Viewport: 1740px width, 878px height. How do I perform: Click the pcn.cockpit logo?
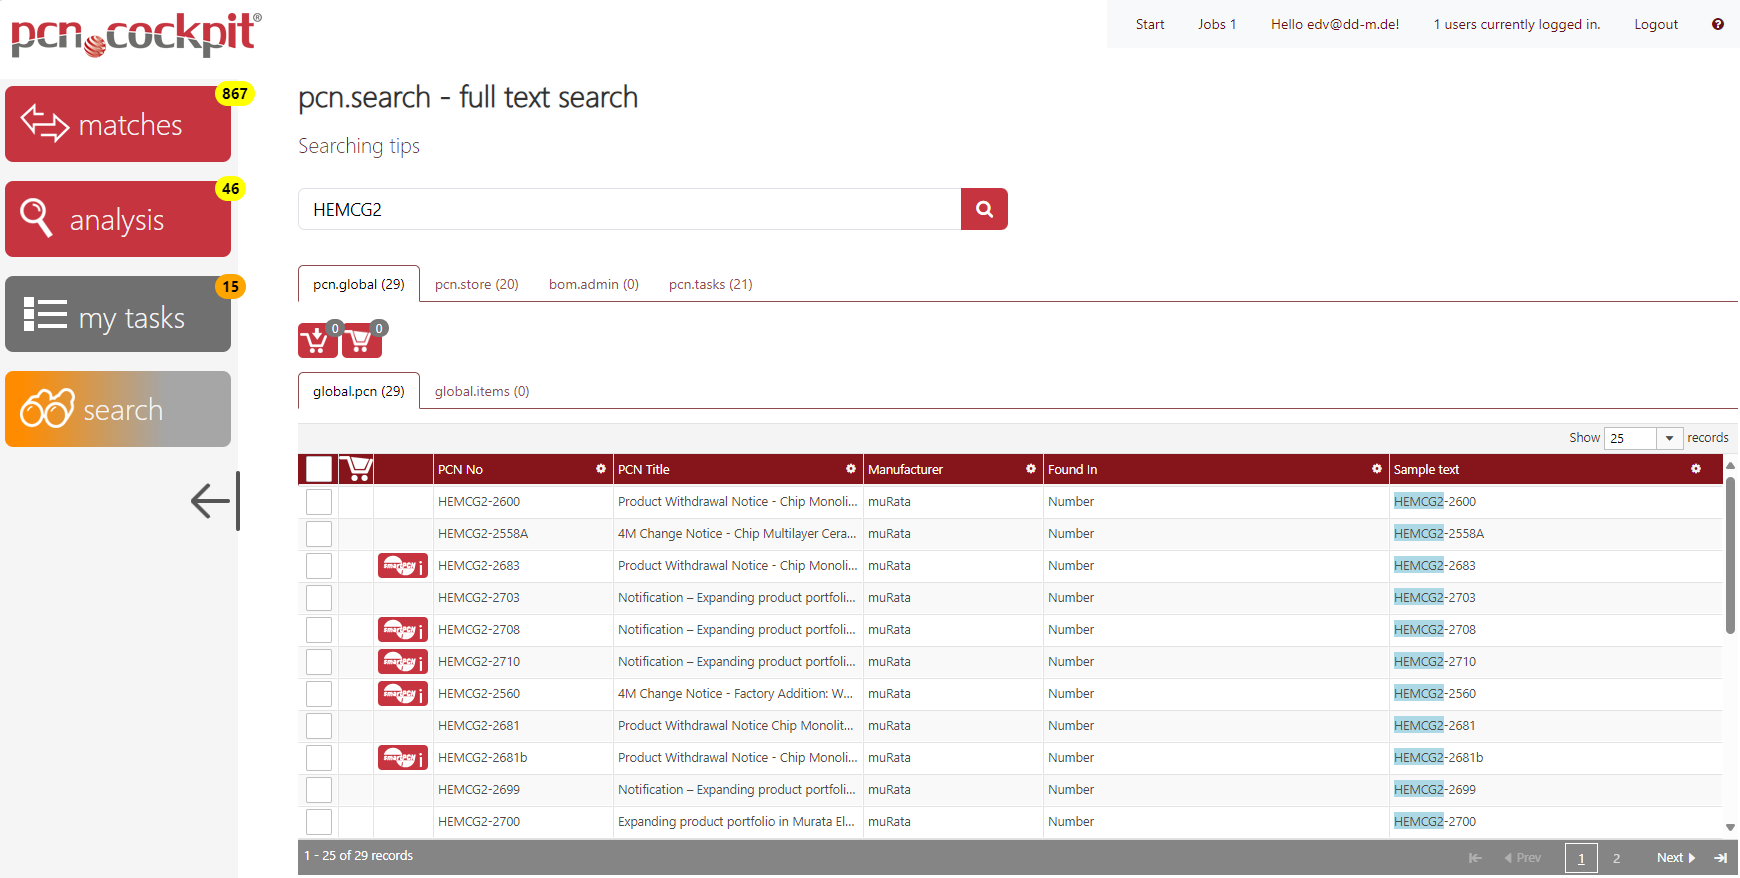135,35
